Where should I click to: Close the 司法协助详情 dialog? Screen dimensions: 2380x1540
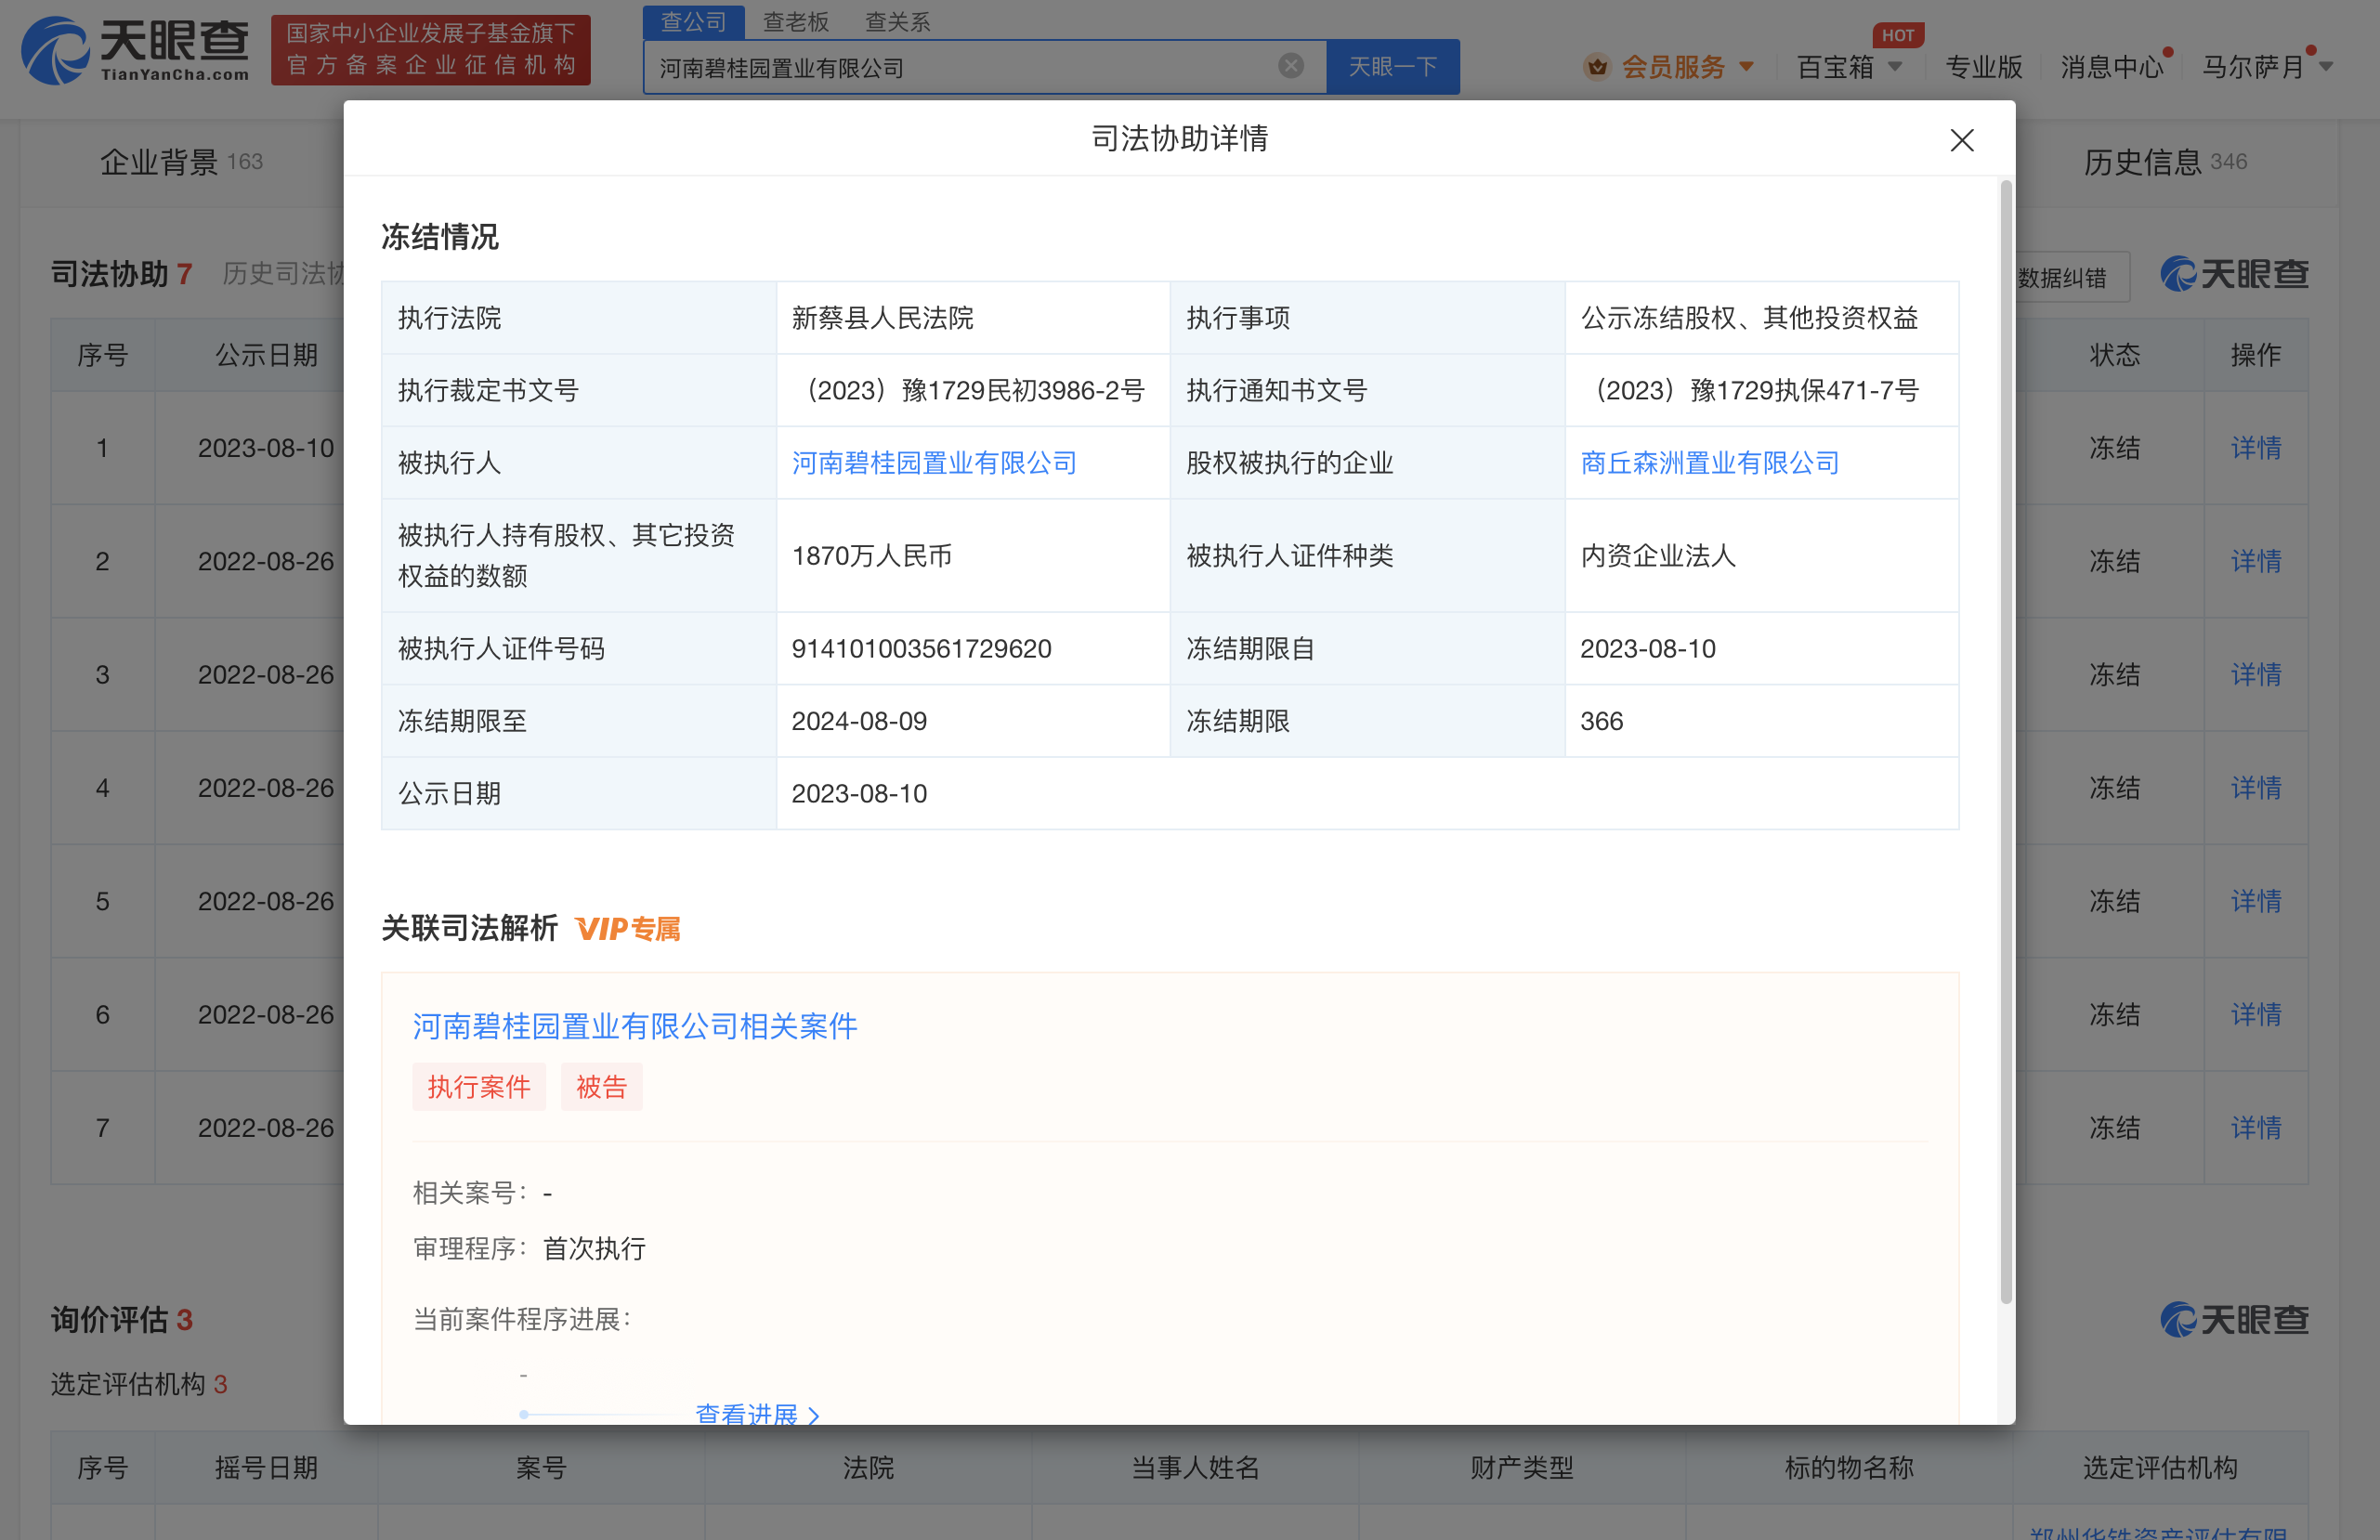[x=1961, y=140]
